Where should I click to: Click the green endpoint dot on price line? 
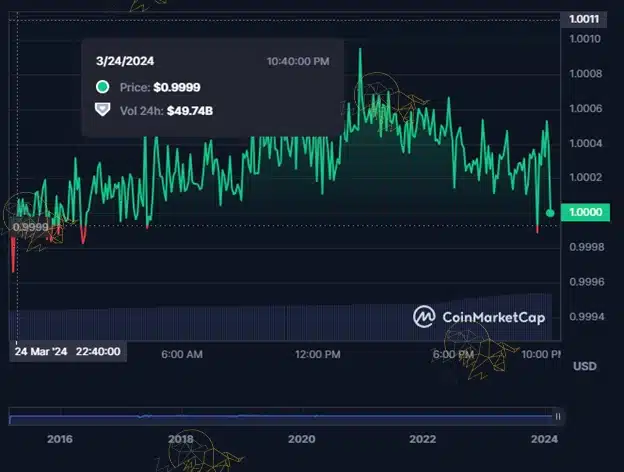point(551,213)
